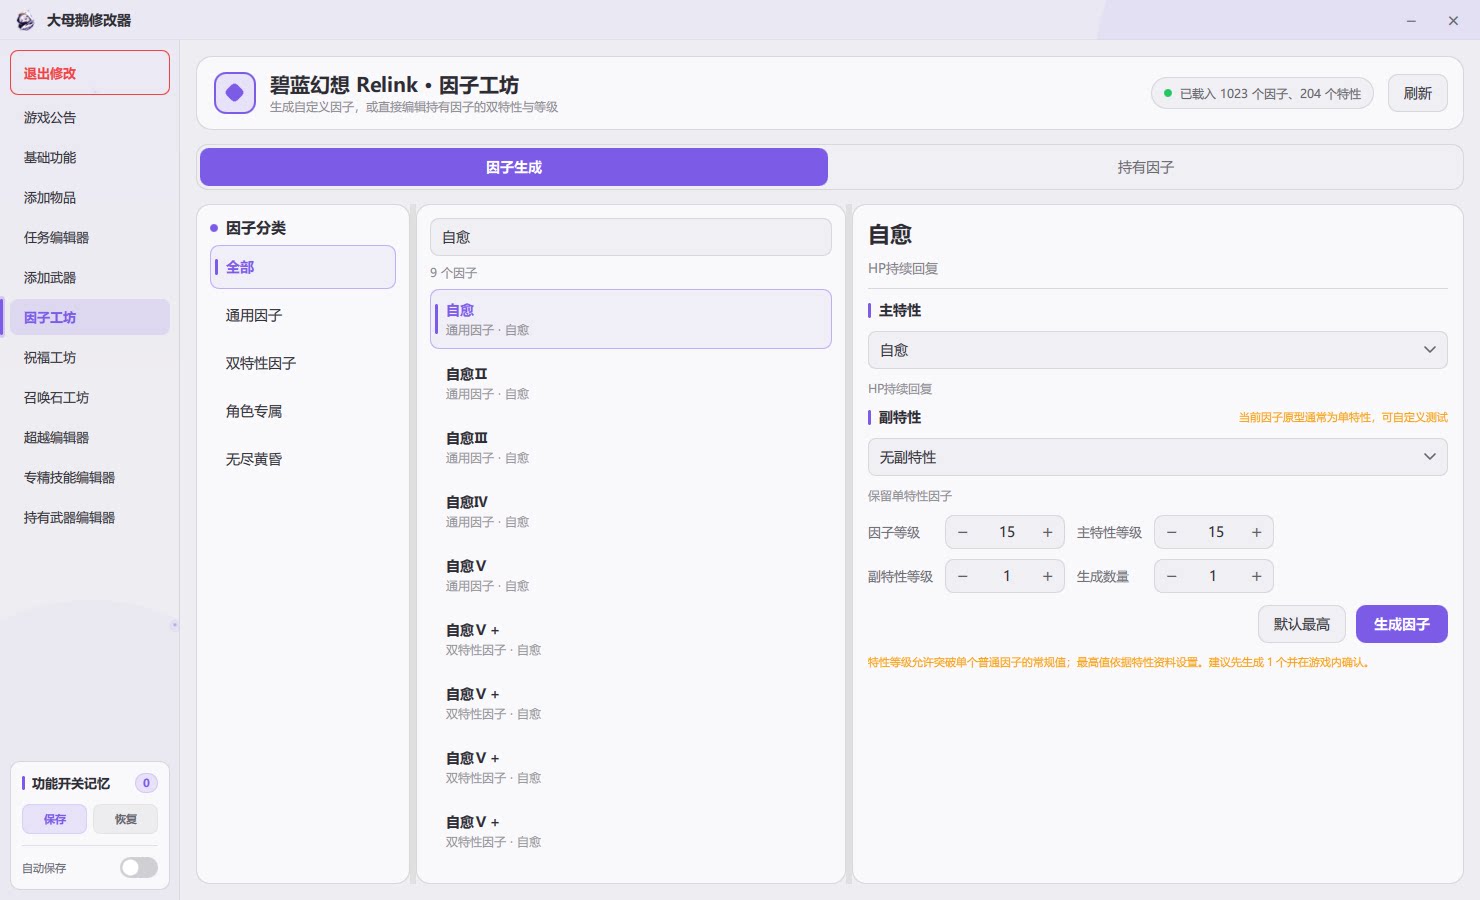Image resolution: width=1480 pixels, height=900 pixels.
Task: Increase 副特性等级 with the plus button
Action: 1047,576
